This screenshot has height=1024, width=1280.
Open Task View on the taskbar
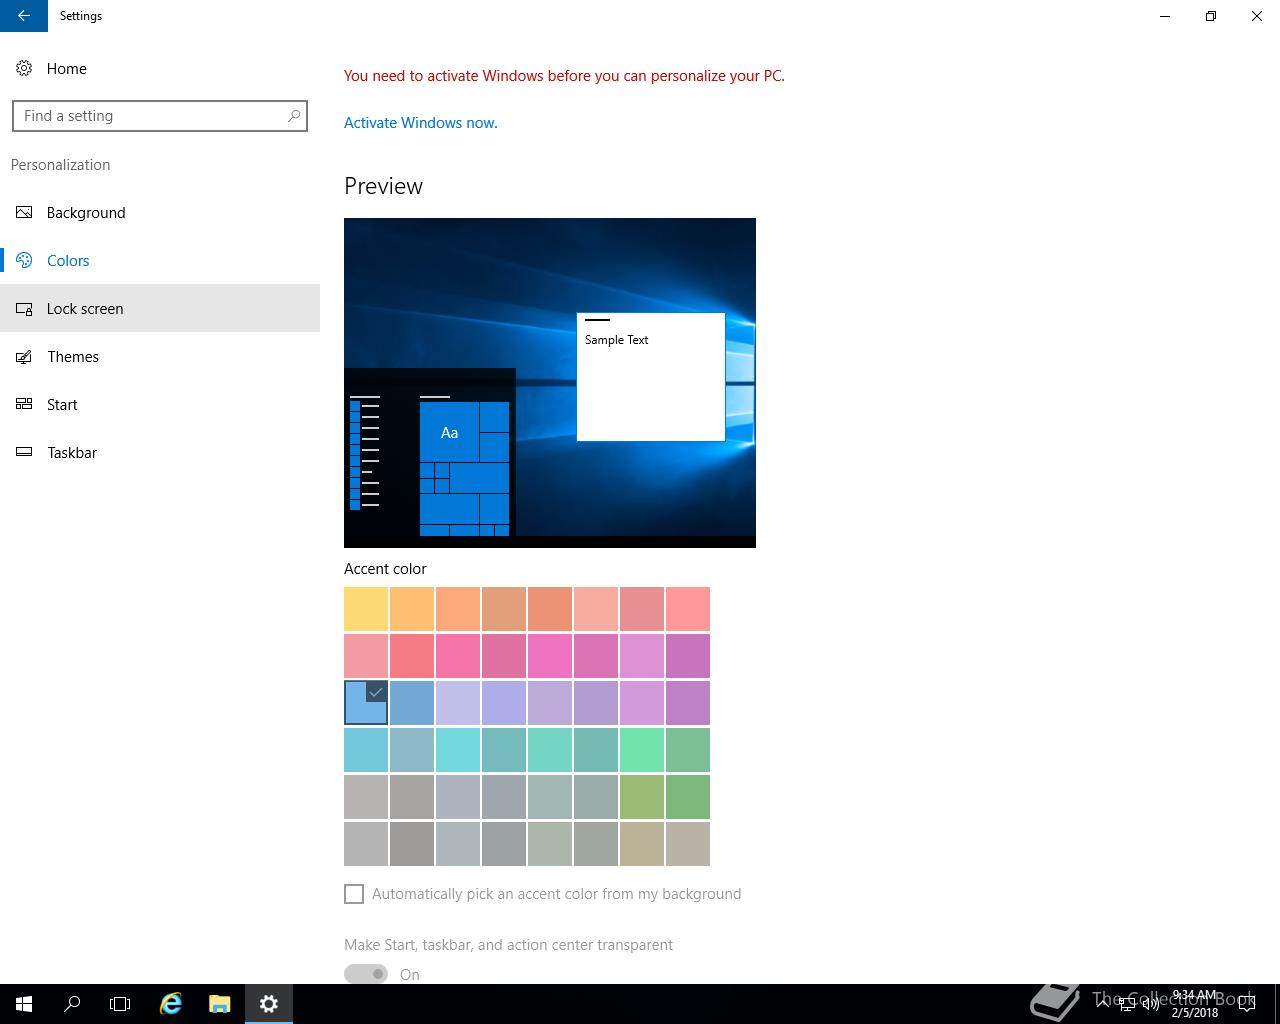click(x=120, y=1004)
